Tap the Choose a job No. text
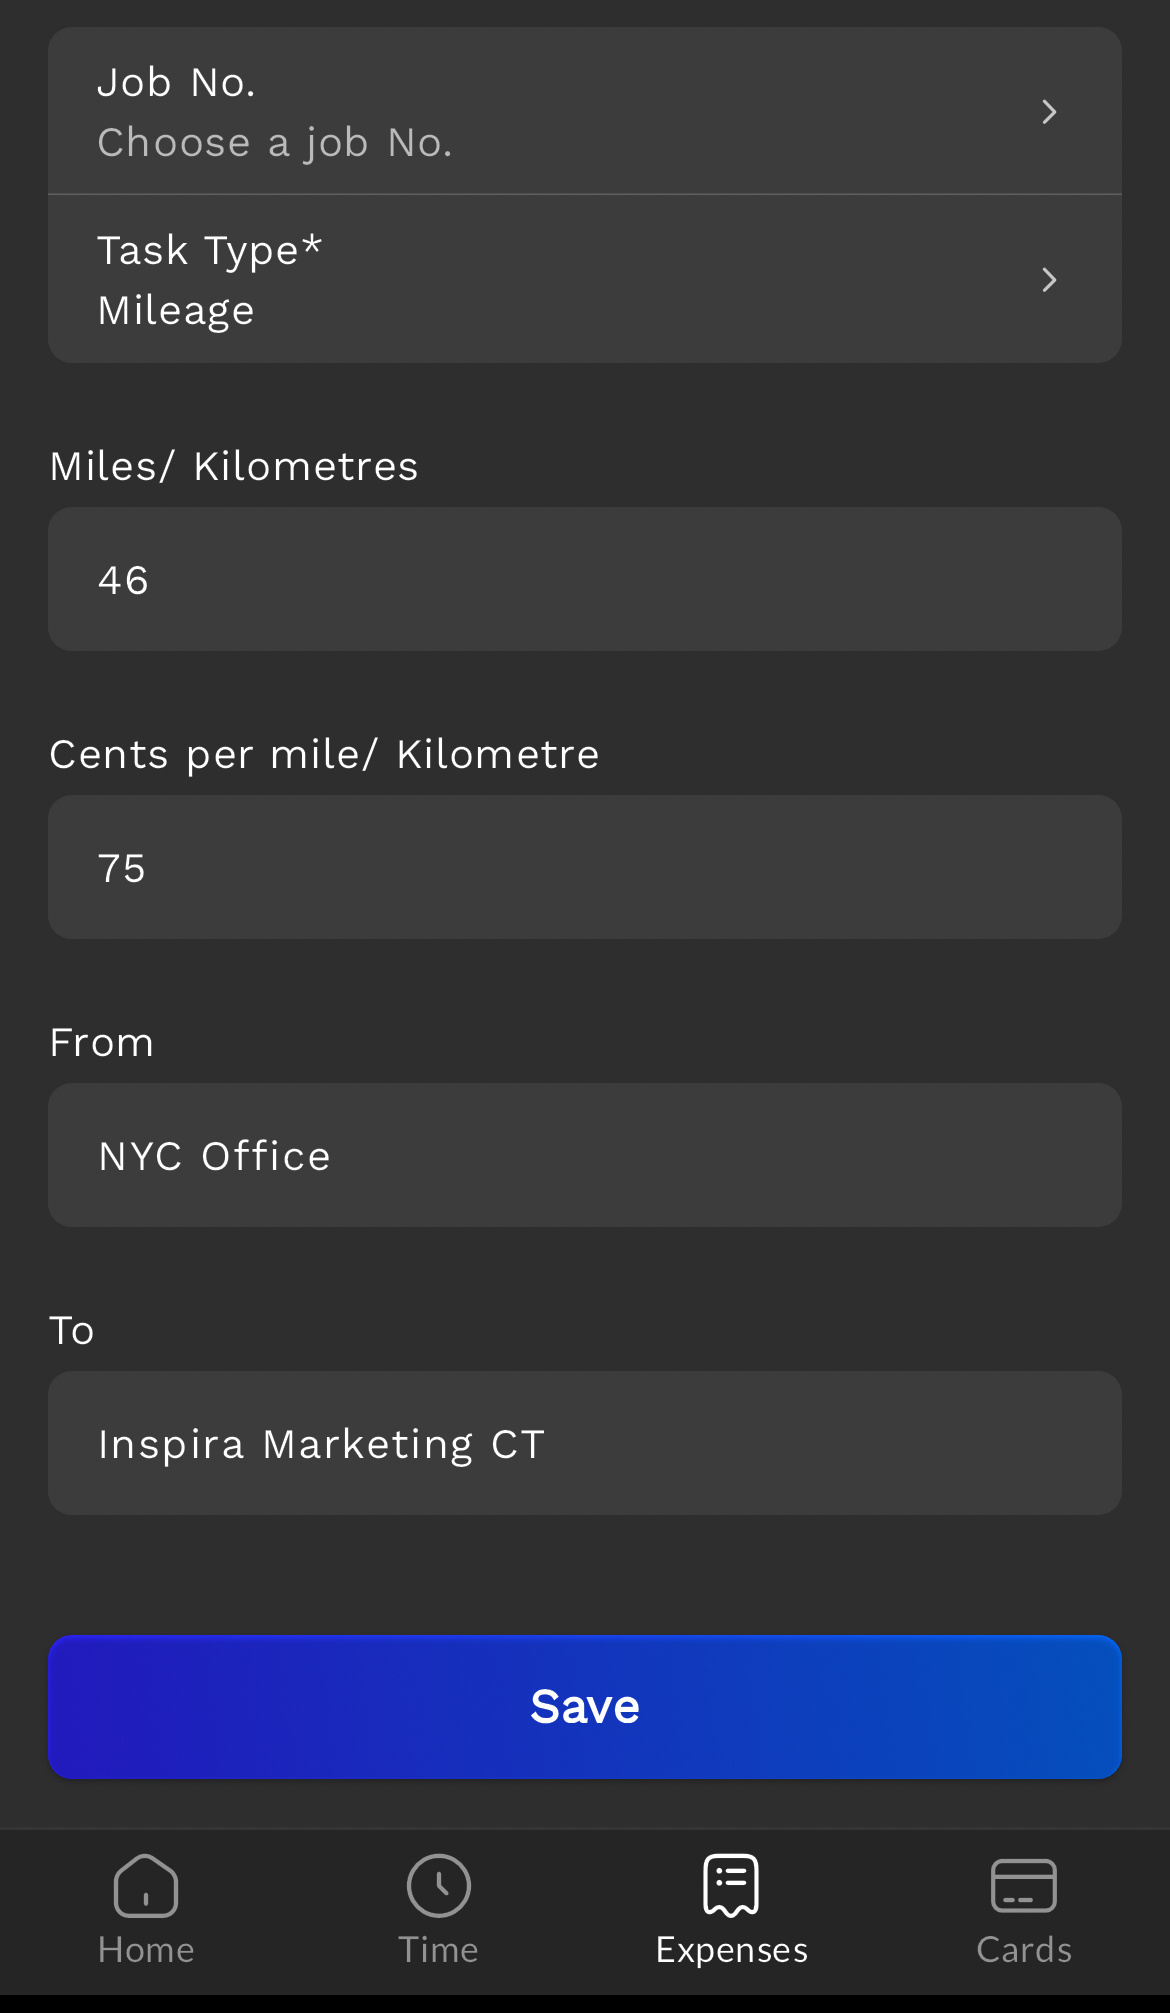Viewport: 1170px width, 2013px height. (x=276, y=142)
